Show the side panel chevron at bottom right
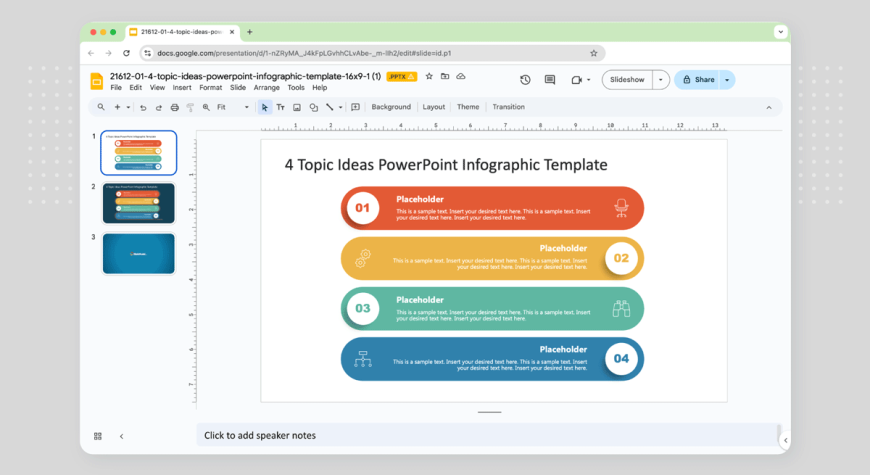Screen dimensions: 870x475 (x=785, y=441)
